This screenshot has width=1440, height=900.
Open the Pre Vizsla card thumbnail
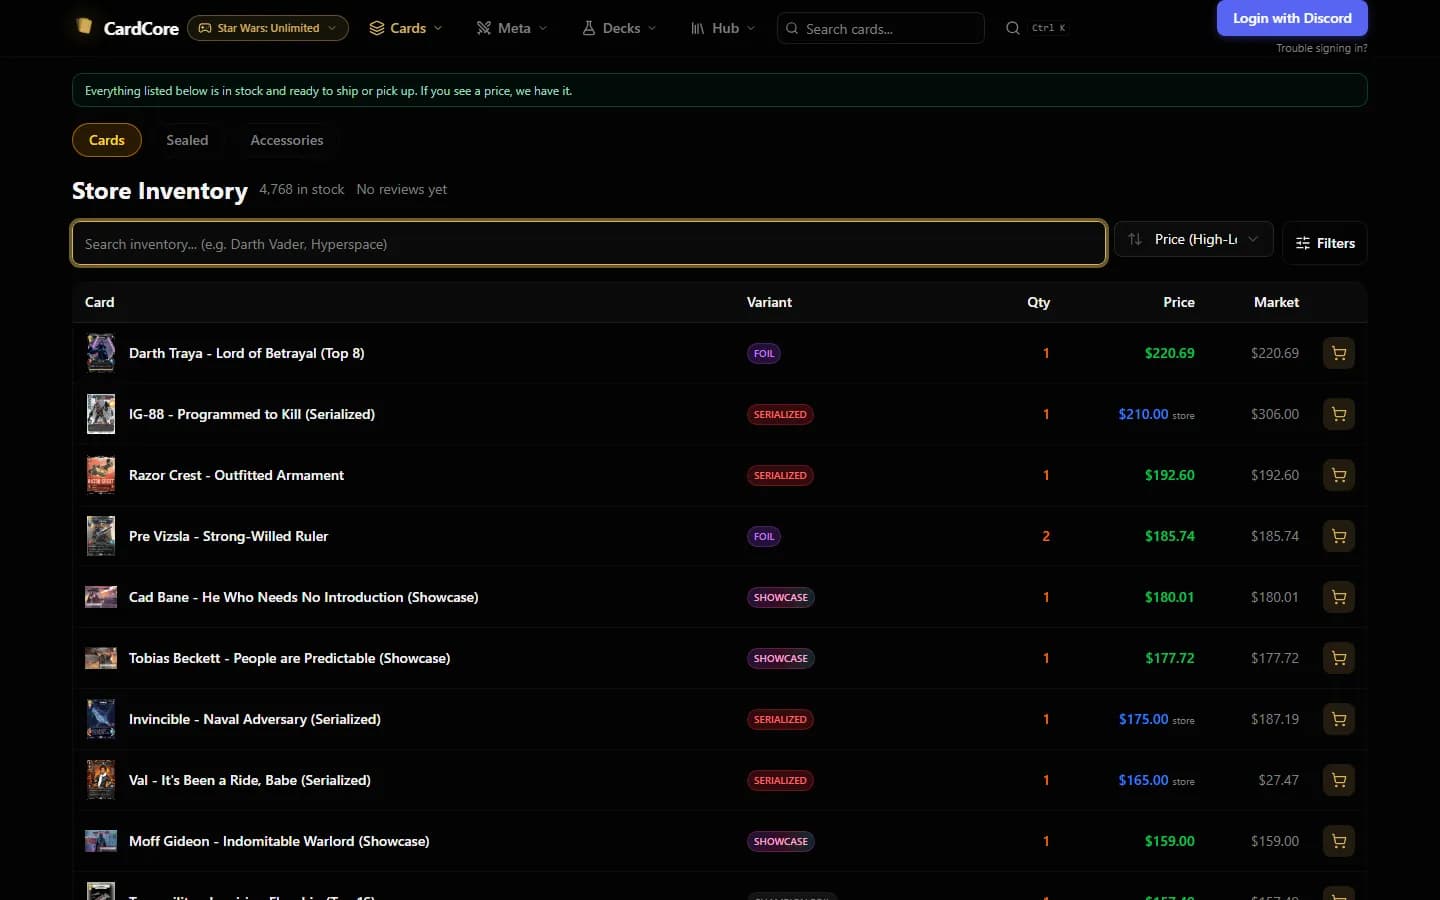[101, 536]
